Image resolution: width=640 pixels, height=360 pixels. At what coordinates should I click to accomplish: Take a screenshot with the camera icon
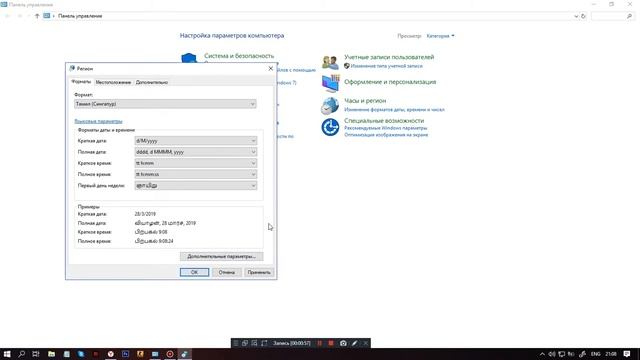(x=343, y=343)
